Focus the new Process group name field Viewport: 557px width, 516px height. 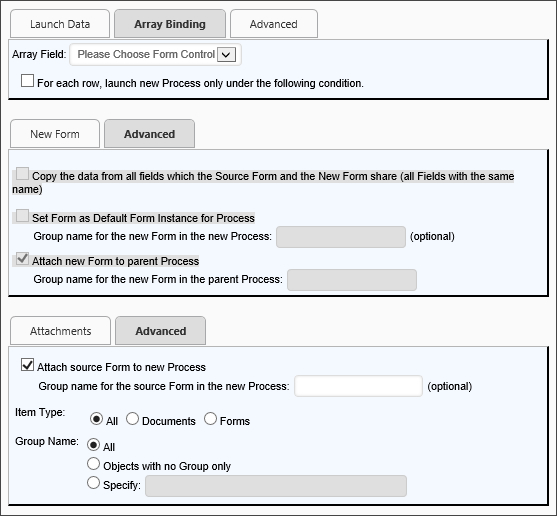coord(341,237)
